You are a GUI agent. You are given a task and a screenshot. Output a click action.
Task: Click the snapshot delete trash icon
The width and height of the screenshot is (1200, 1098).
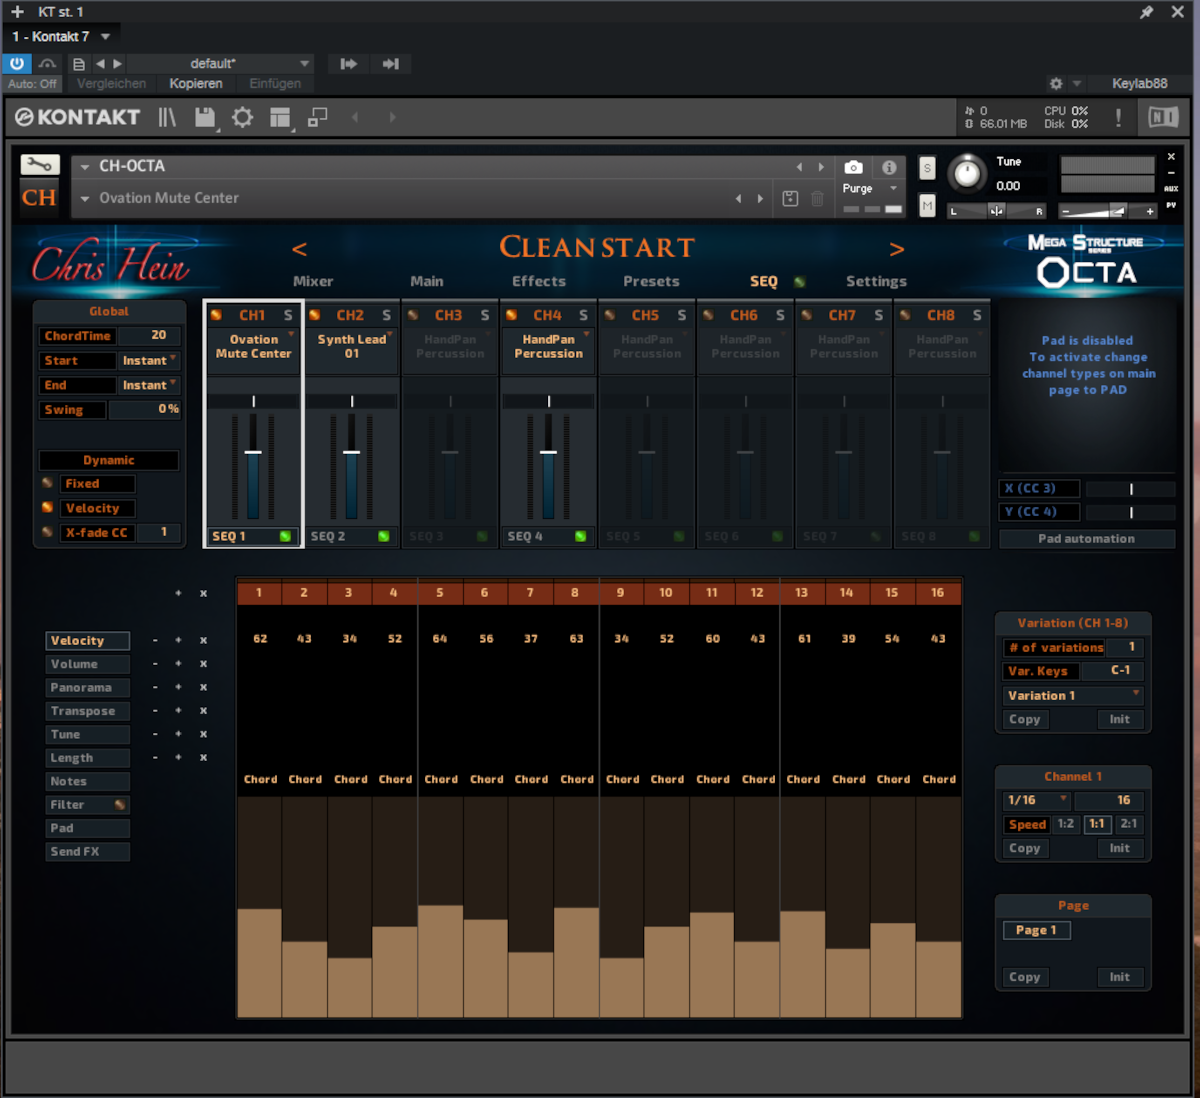coord(817,198)
